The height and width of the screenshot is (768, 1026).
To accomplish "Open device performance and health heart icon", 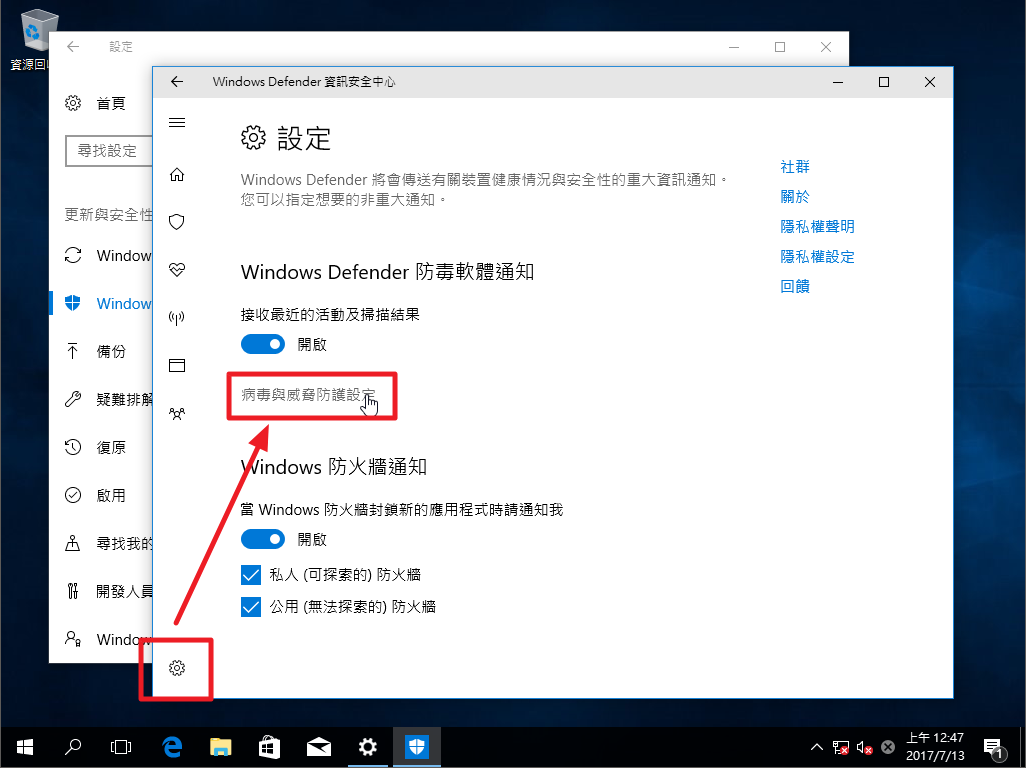I will (x=177, y=270).
